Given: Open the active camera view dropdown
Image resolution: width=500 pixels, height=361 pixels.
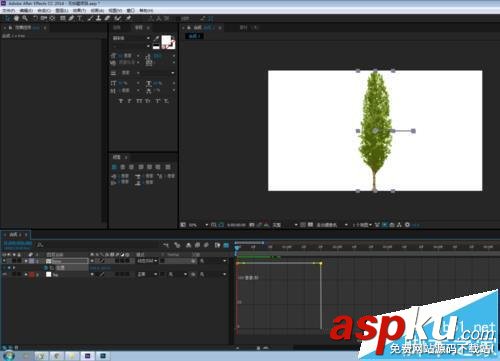Looking at the screenshot, I should click(x=332, y=225).
